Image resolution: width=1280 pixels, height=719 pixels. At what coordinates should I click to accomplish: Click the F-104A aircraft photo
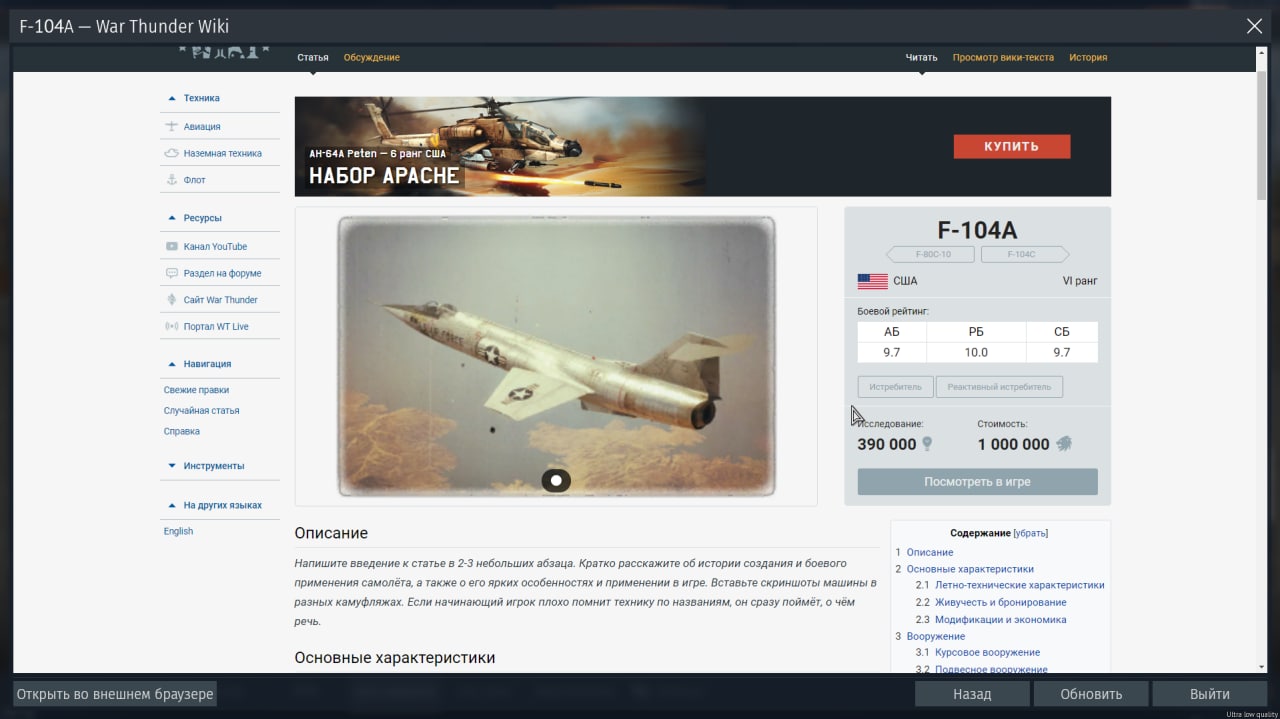(x=556, y=355)
